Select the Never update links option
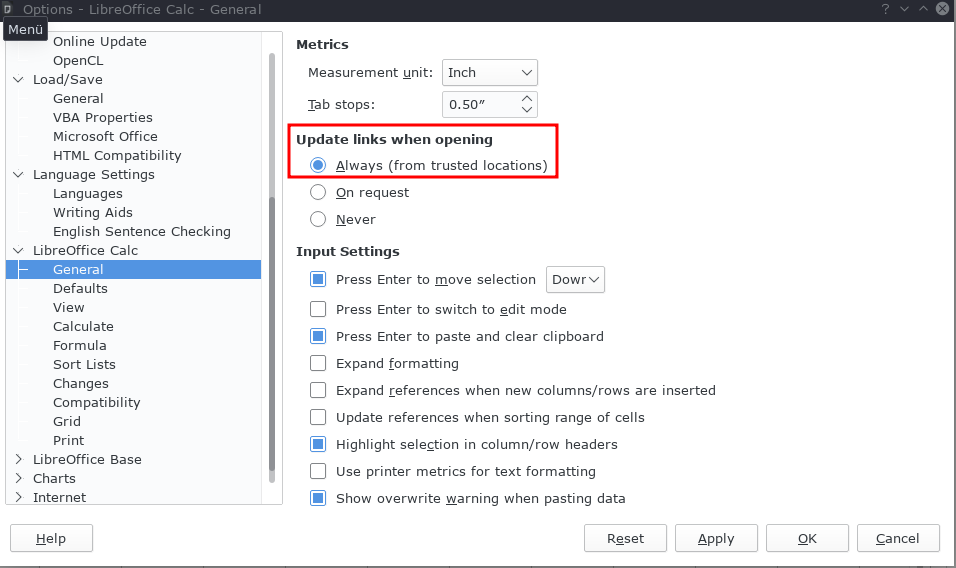This screenshot has width=956, height=568. (318, 219)
